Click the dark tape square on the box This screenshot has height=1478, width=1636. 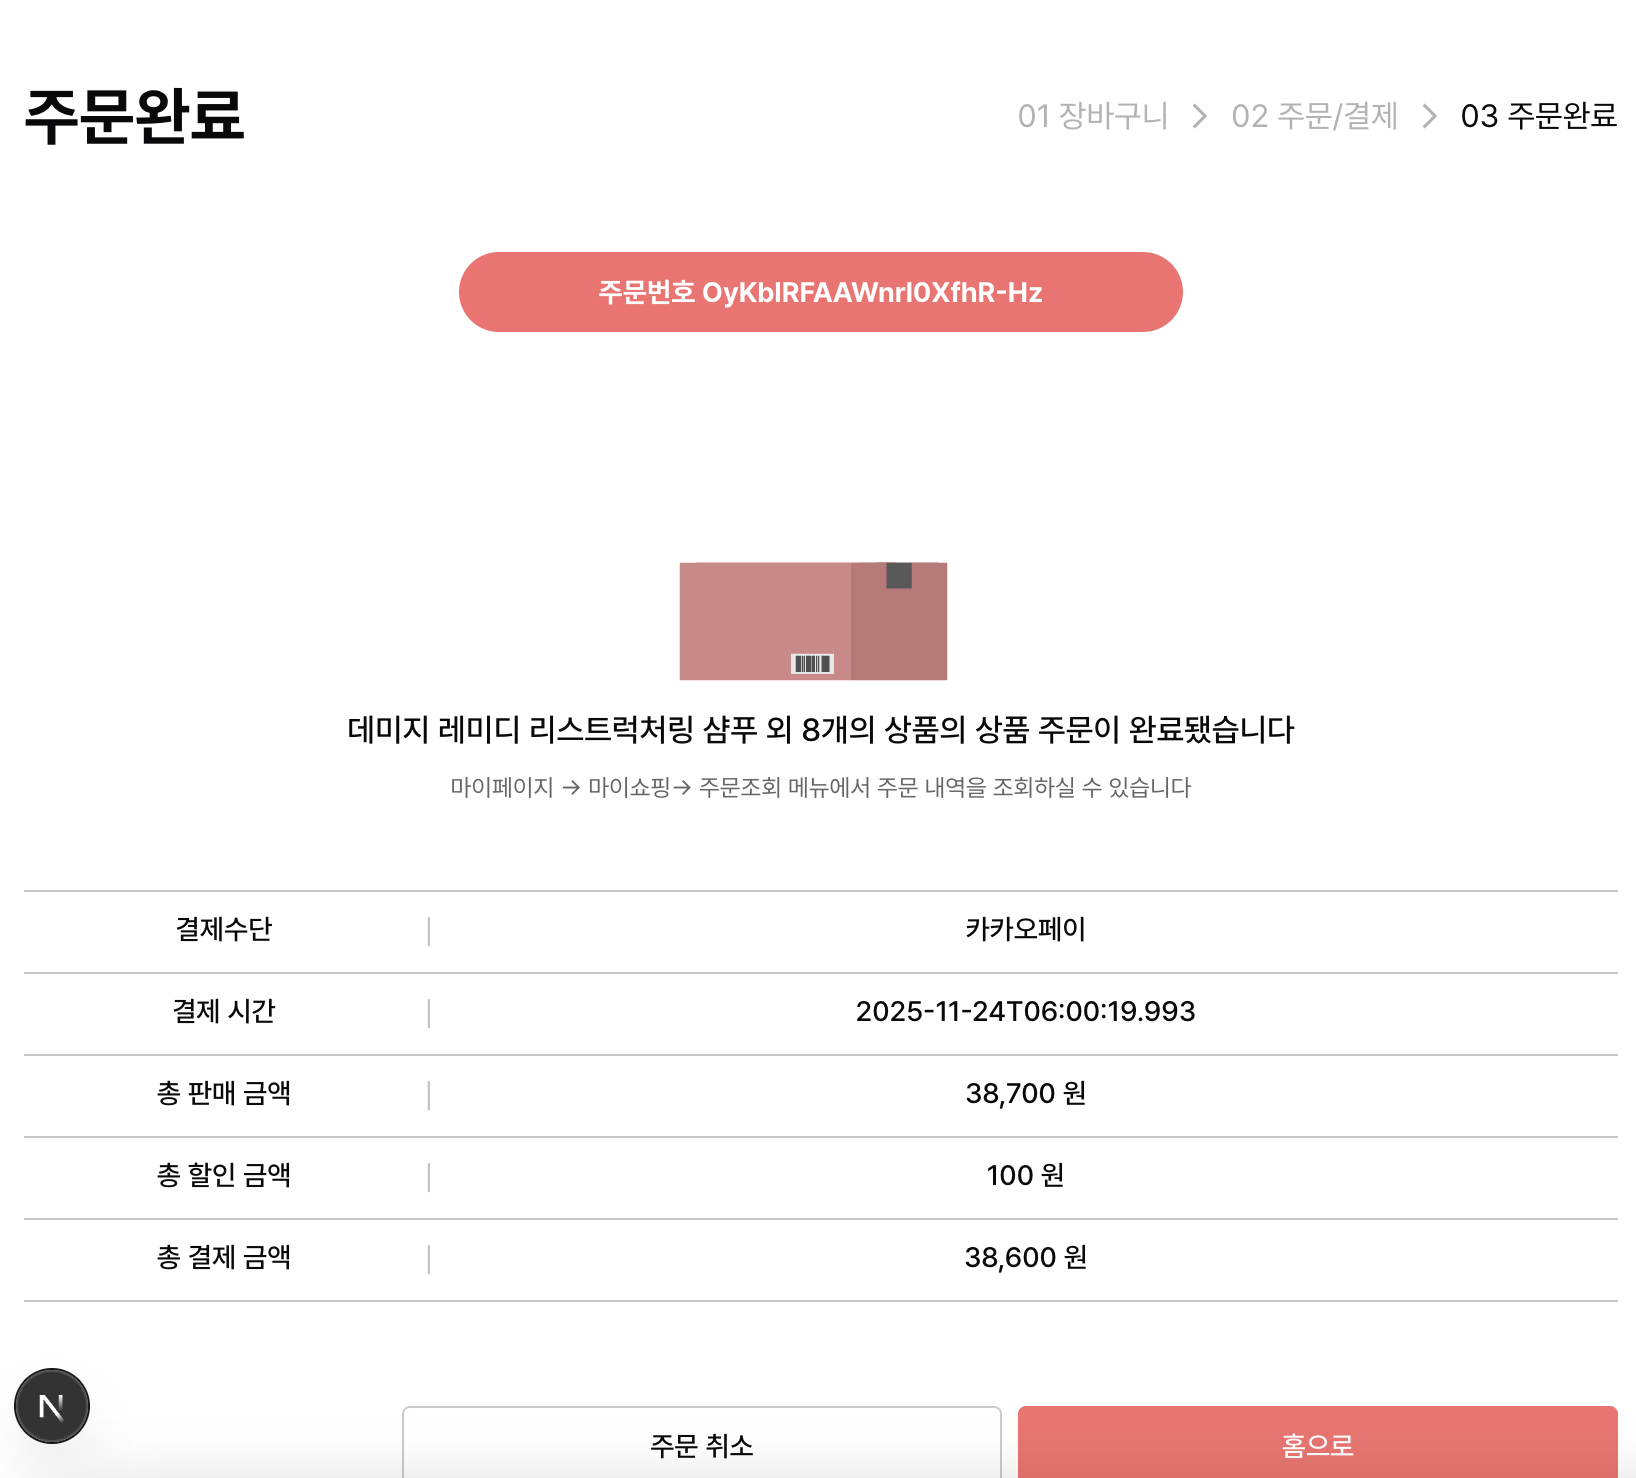tap(897, 577)
